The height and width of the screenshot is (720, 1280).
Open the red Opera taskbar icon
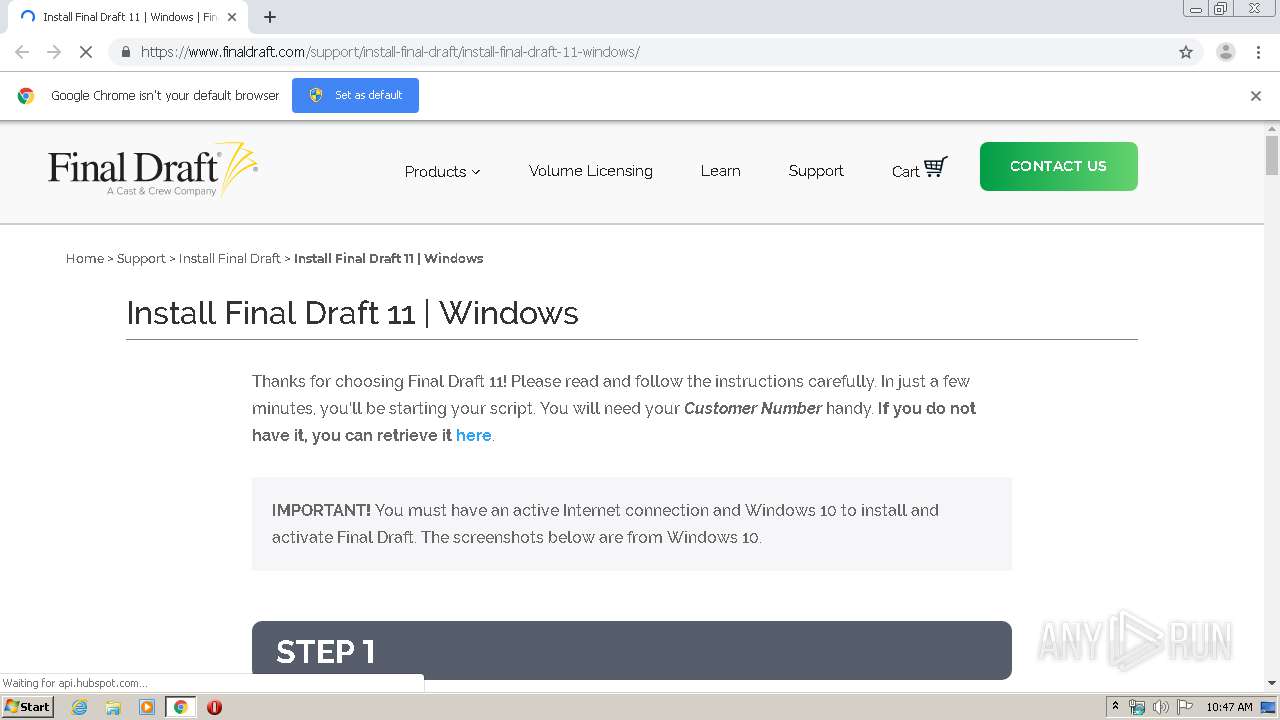click(214, 707)
